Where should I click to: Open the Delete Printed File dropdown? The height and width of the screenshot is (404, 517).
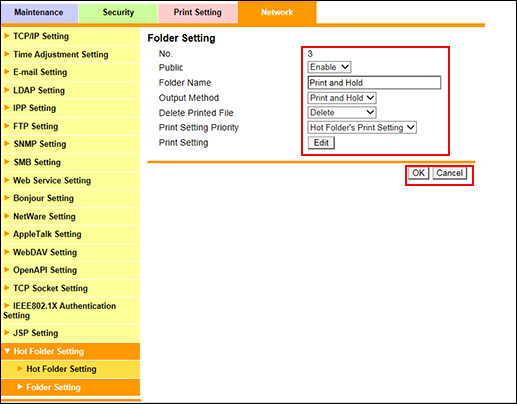coord(342,113)
